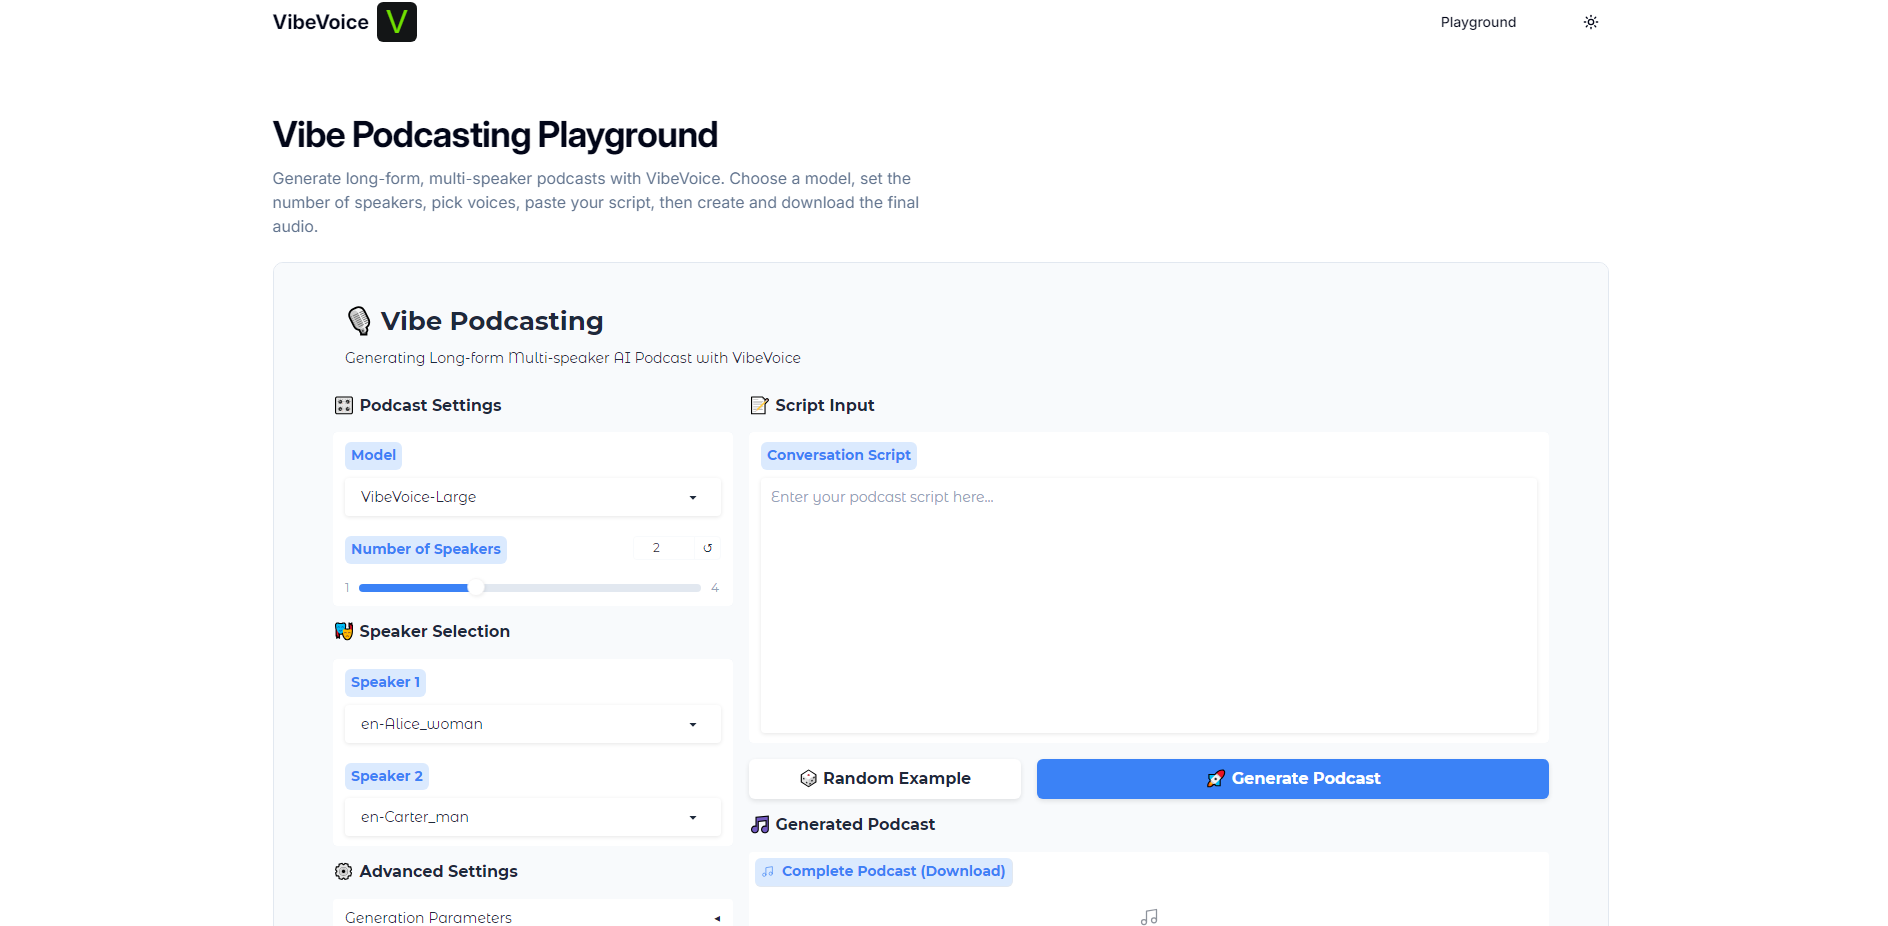
Task: Open the Speaker 2 en-Carter_man dropdown
Action: pyautogui.click(x=532, y=817)
